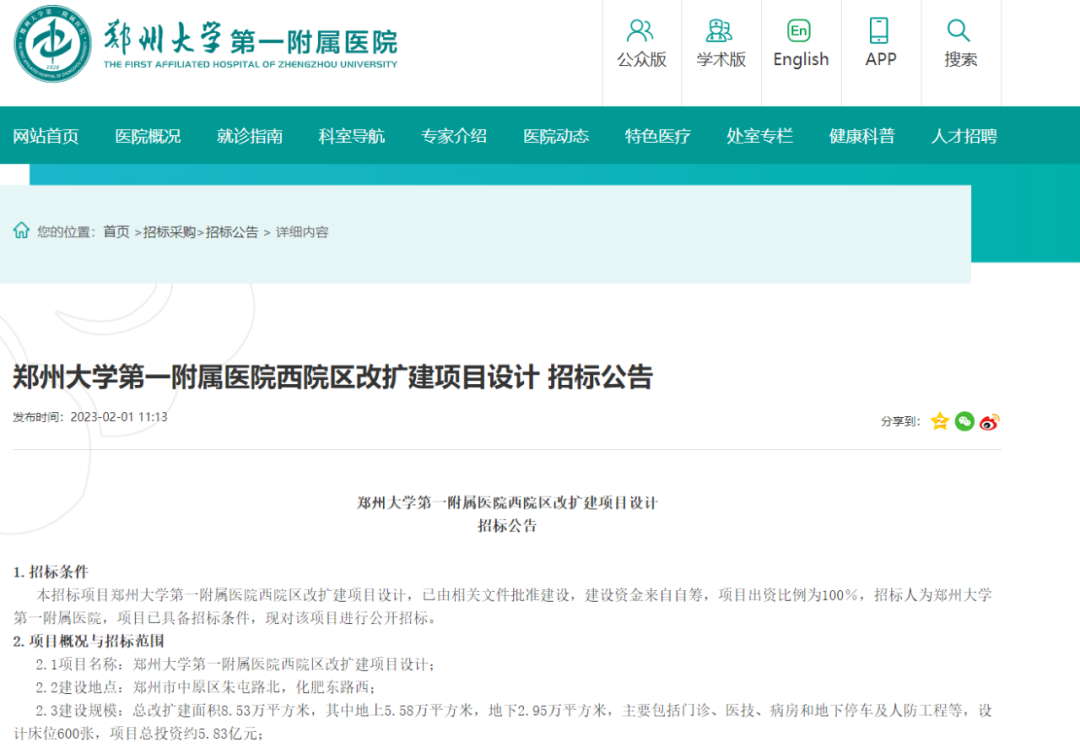The image size is (1080, 748).
Task: Open 健康科普 menu item
Action: [x=862, y=136]
